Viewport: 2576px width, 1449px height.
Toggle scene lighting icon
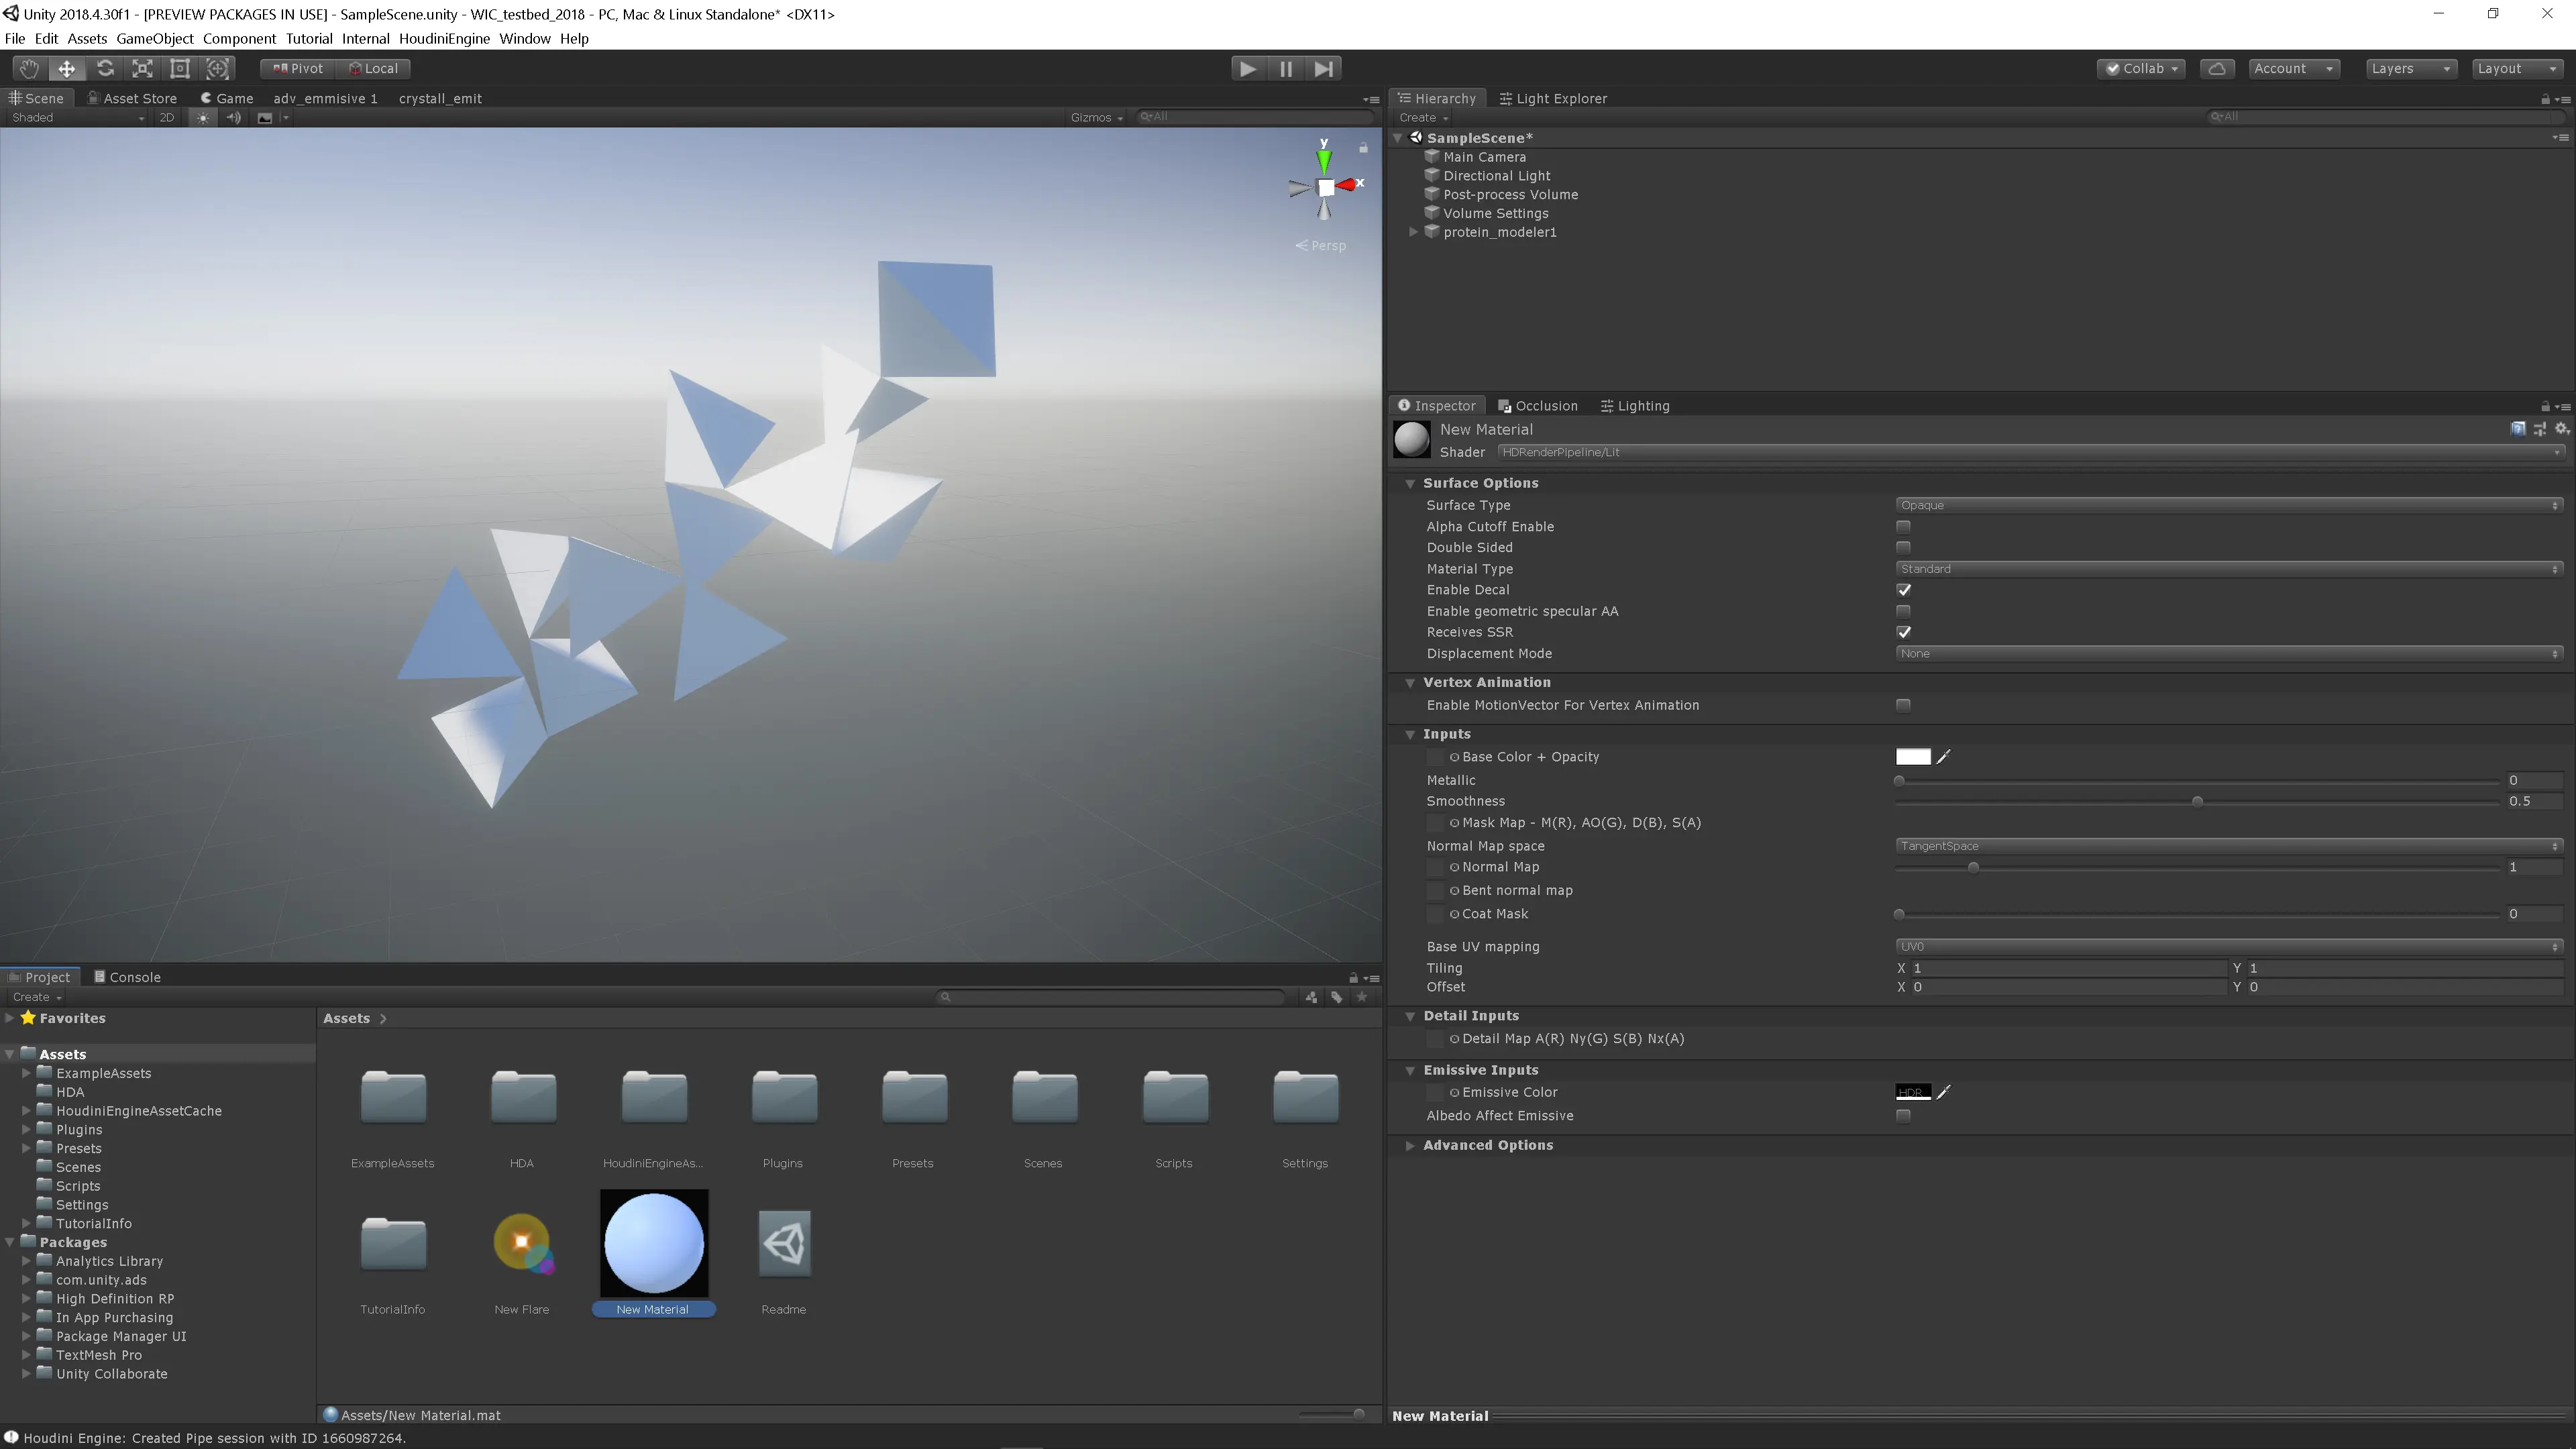click(x=203, y=117)
